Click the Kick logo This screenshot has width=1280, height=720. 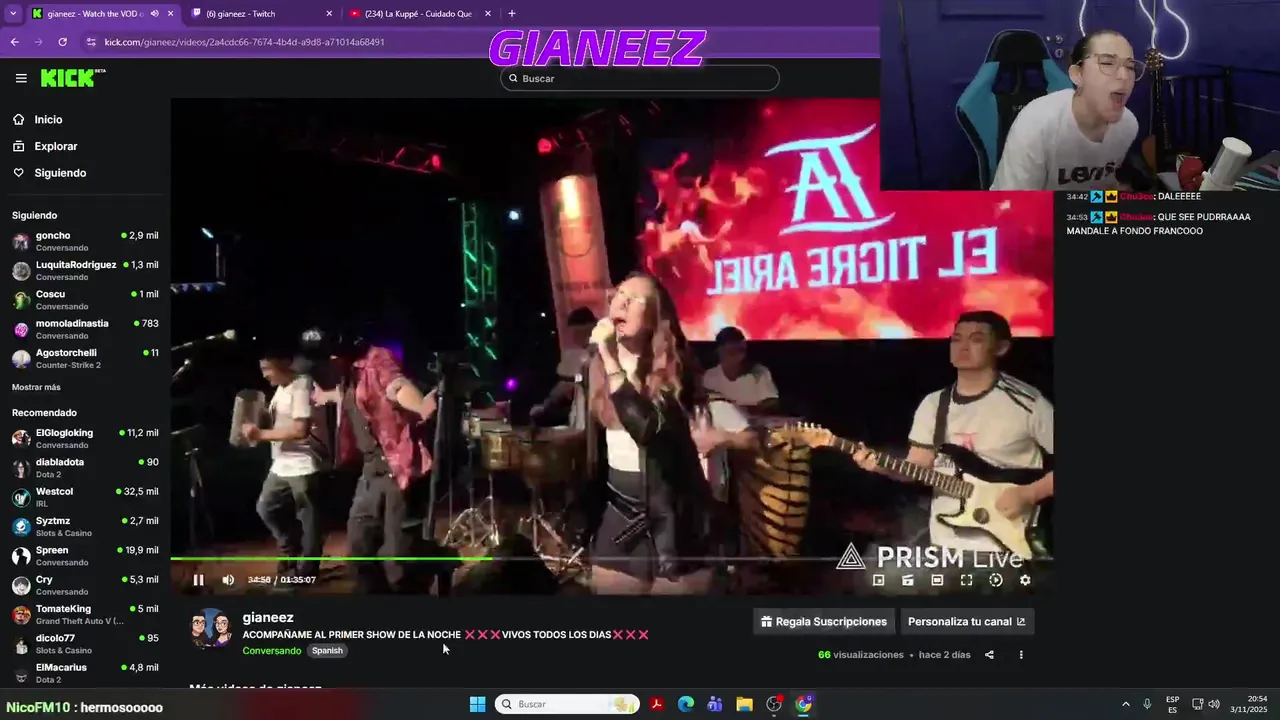(73, 78)
